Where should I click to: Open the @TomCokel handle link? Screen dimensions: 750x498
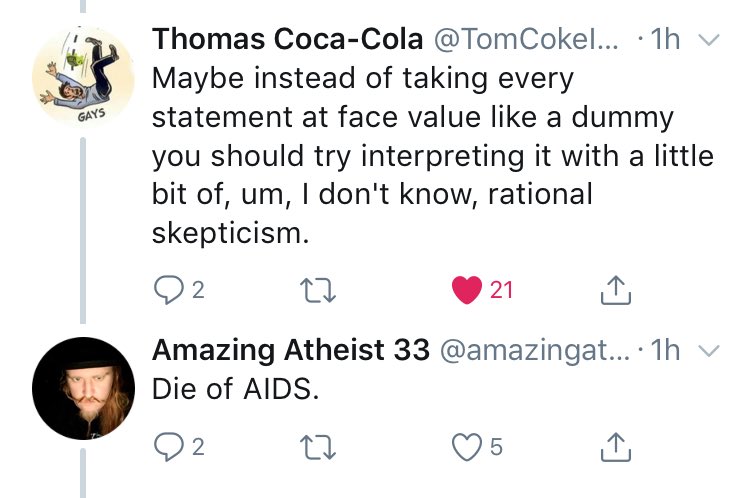pyautogui.click(x=527, y=41)
